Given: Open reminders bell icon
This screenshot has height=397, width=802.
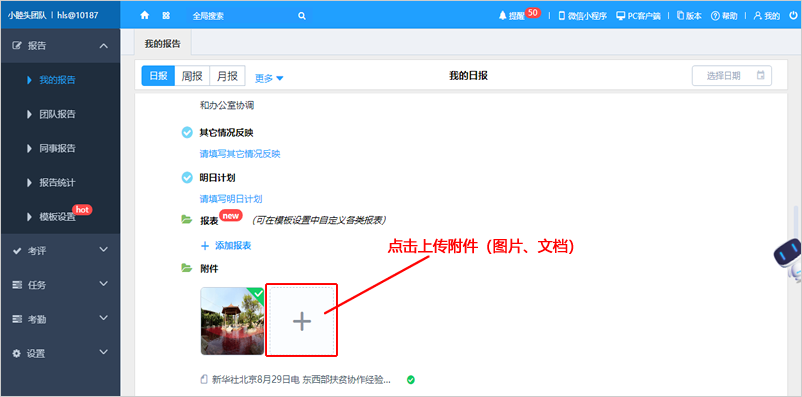Looking at the screenshot, I should coord(502,16).
